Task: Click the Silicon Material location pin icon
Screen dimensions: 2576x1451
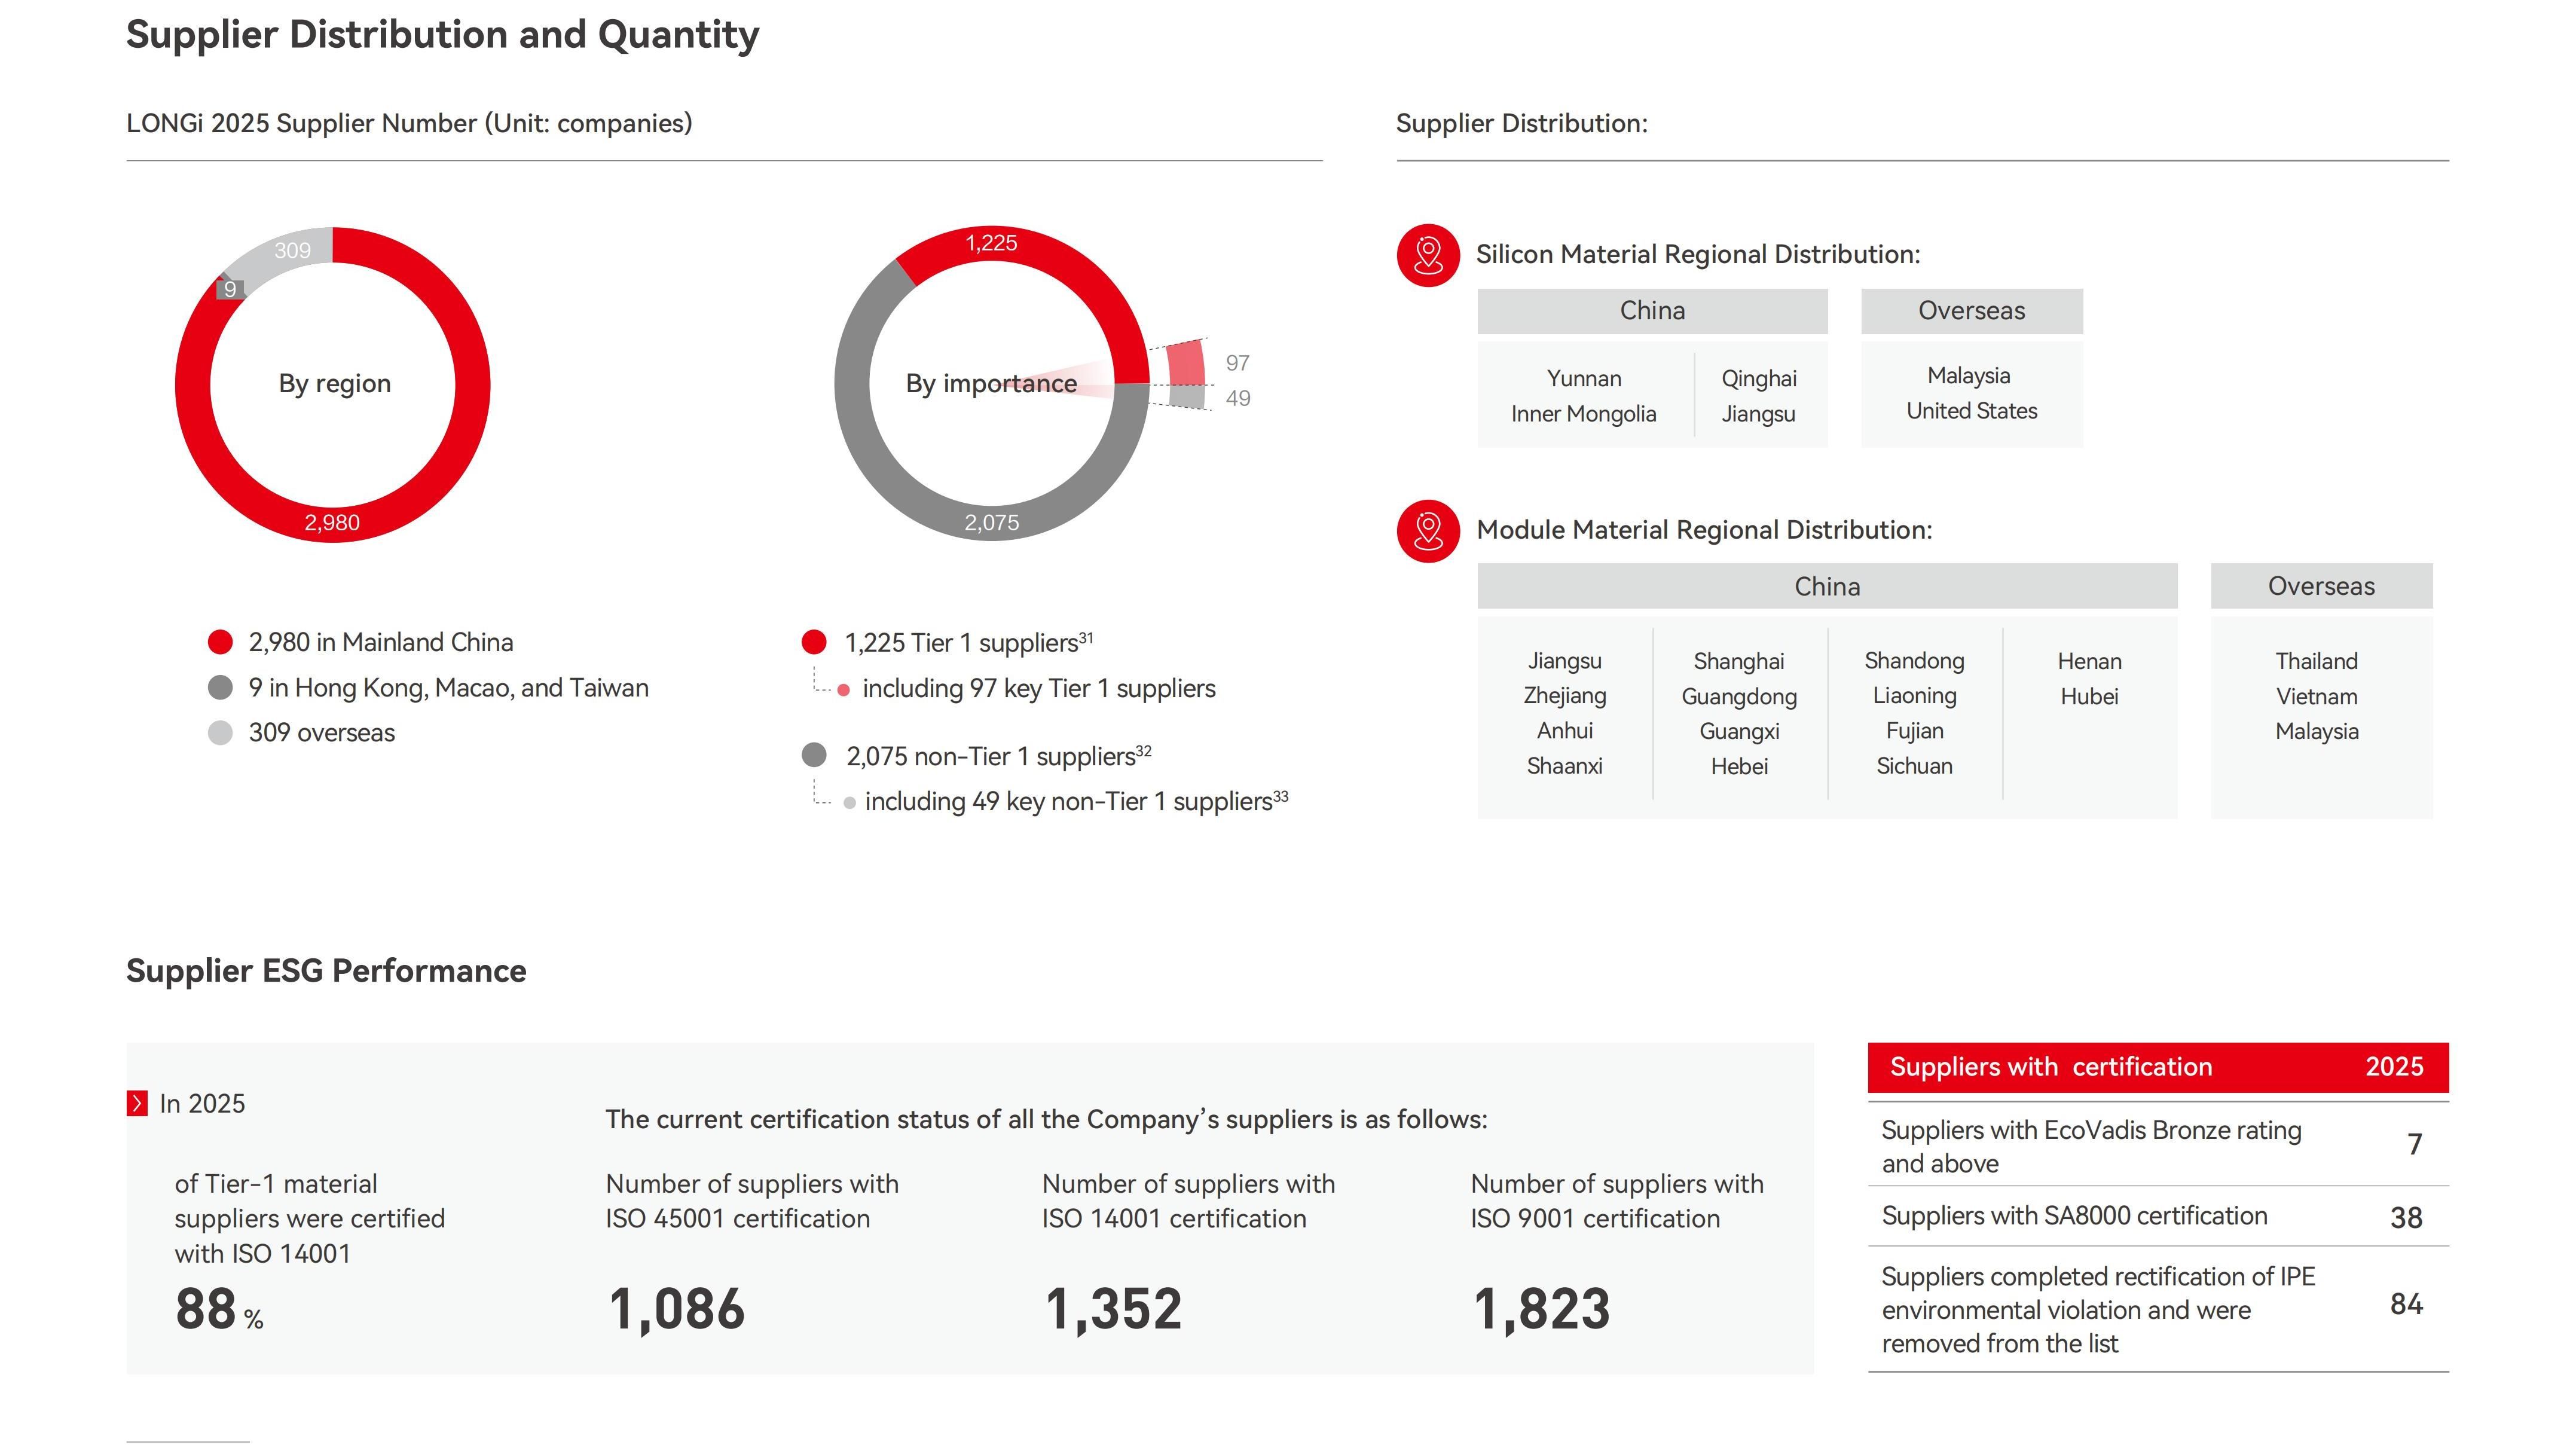Action: [1428, 255]
